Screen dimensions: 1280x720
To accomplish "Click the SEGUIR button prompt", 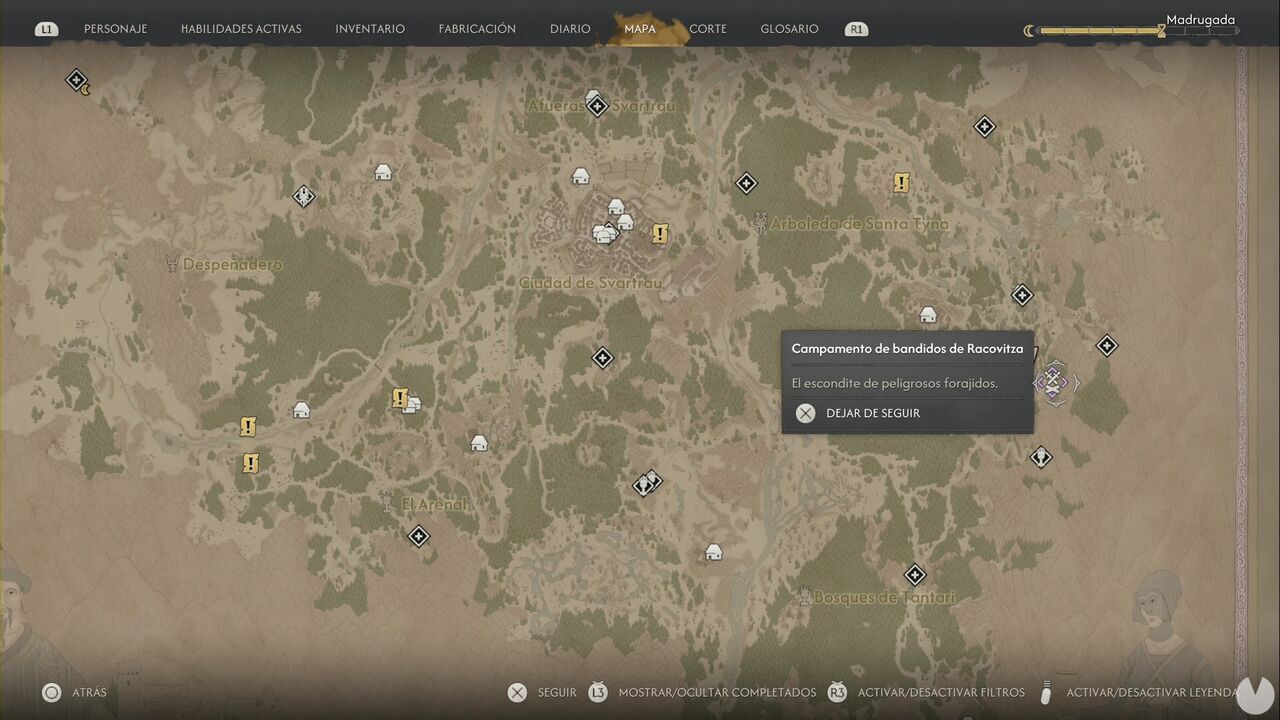I will pyautogui.click(x=542, y=692).
